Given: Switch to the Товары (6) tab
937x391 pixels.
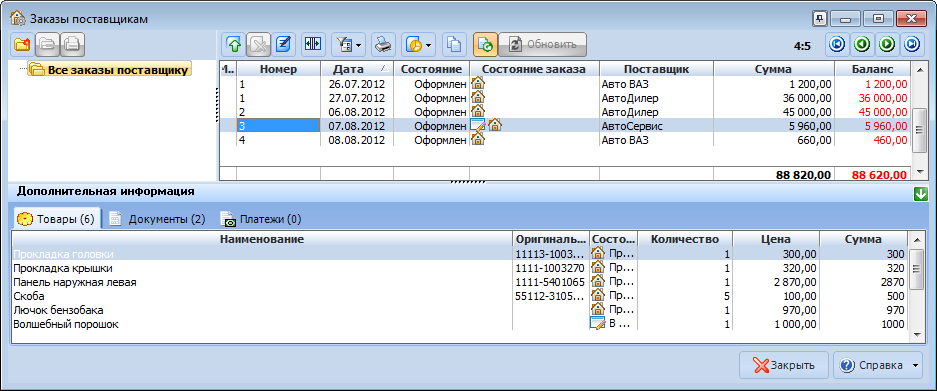Looking at the screenshot, I should point(56,219).
